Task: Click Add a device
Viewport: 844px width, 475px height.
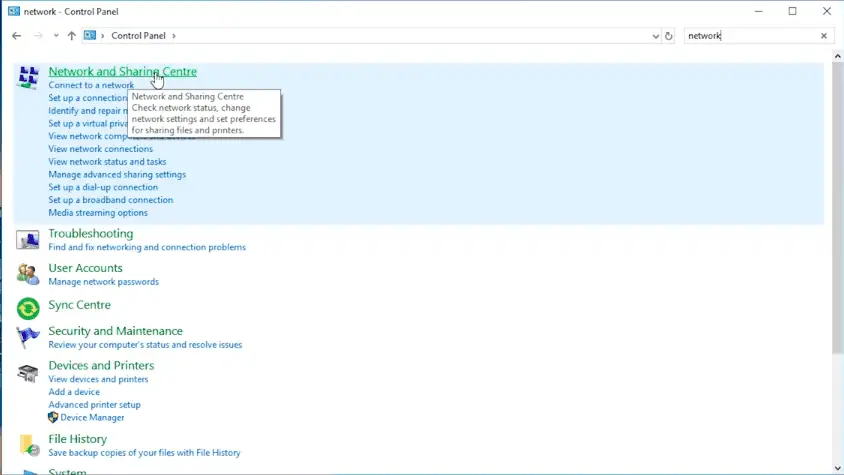Action: (x=74, y=392)
